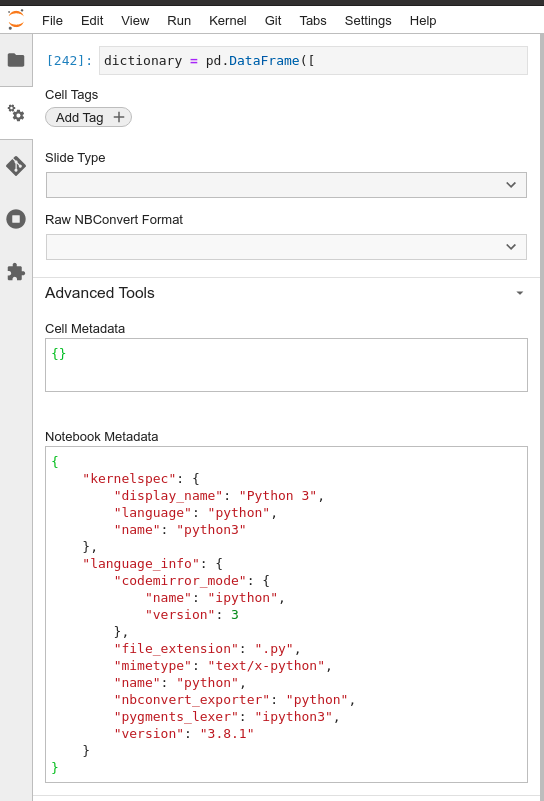This screenshot has height=801, width=544.
Task: Click inside the Notebook Metadata editor
Action: click(x=286, y=614)
